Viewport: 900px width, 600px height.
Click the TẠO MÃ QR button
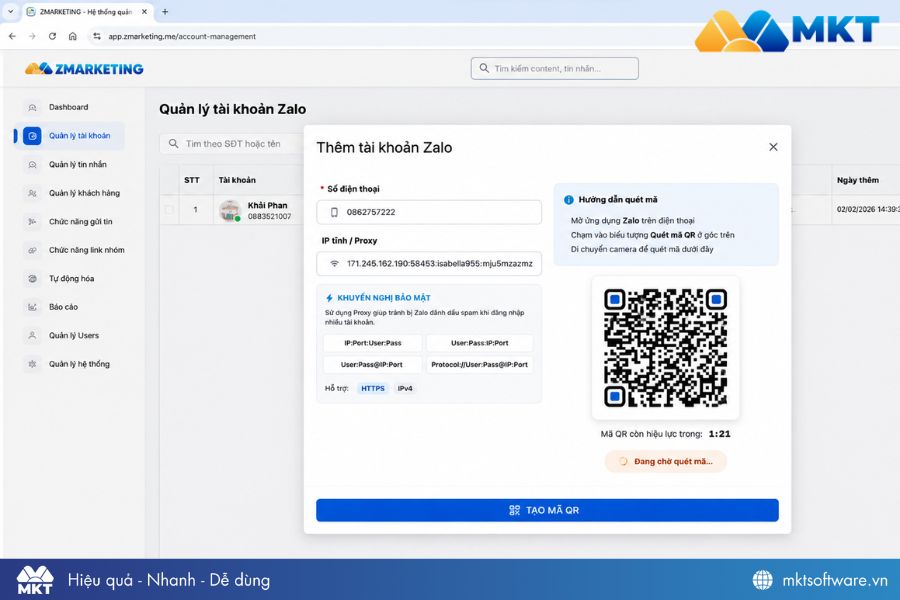547,510
